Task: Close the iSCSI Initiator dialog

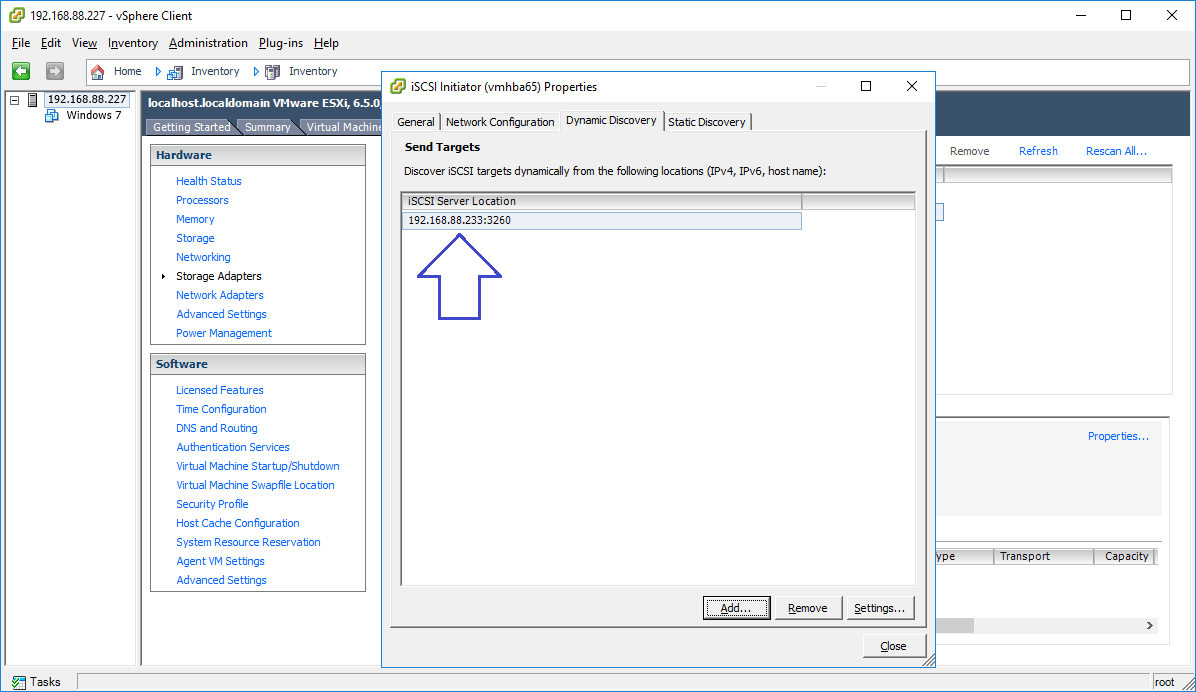Action: [x=894, y=646]
